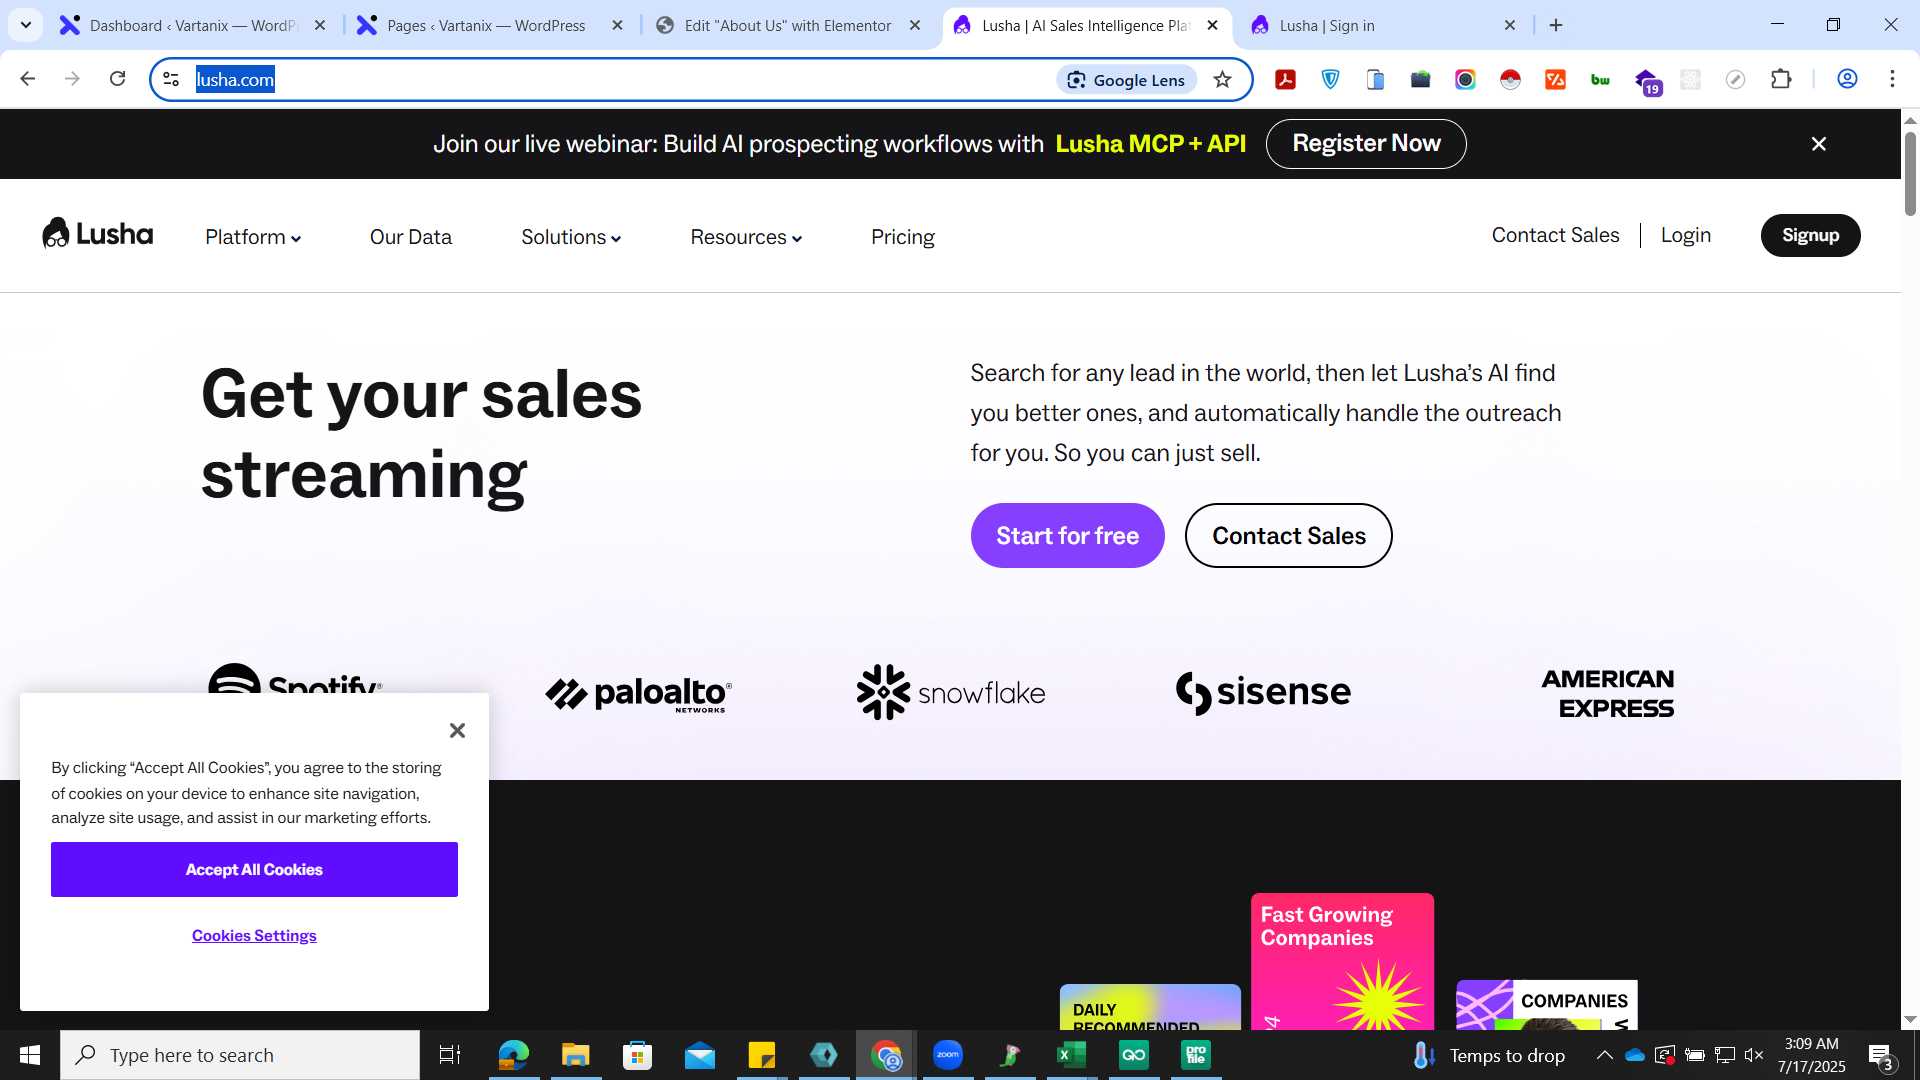Image resolution: width=1920 pixels, height=1080 pixels.
Task: Open Microsoft Store from taskbar
Action: 637,1055
